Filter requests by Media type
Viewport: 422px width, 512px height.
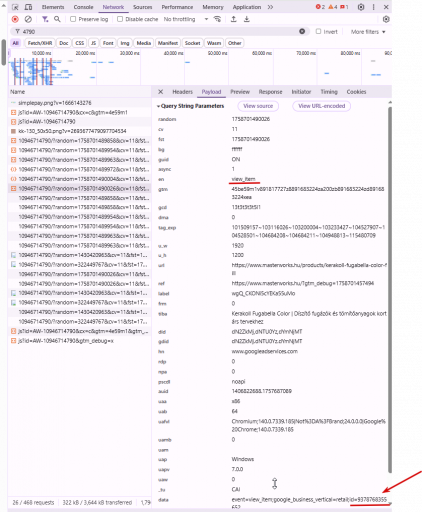[144, 43]
